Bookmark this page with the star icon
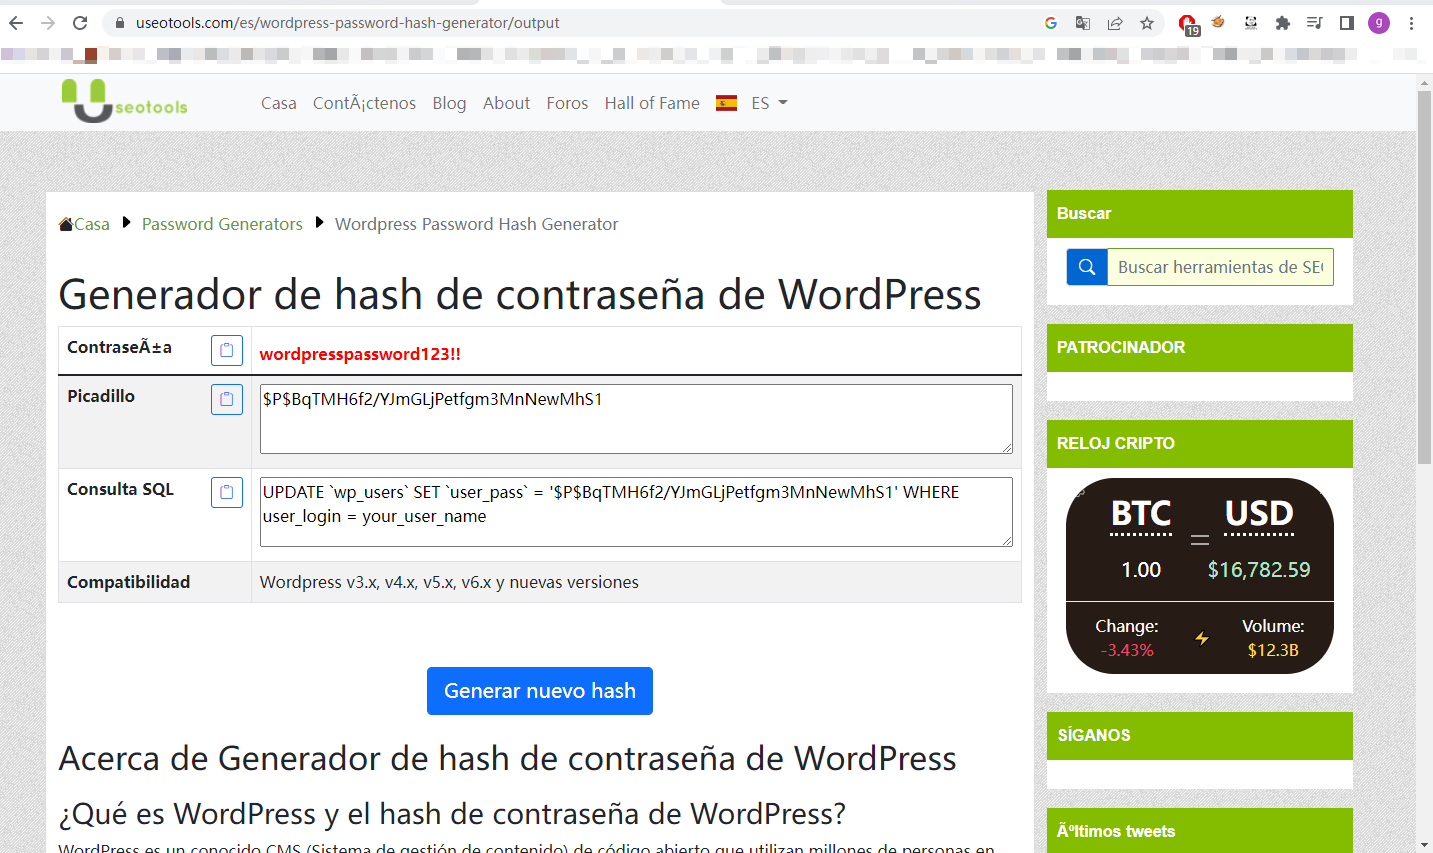 pos(1147,23)
